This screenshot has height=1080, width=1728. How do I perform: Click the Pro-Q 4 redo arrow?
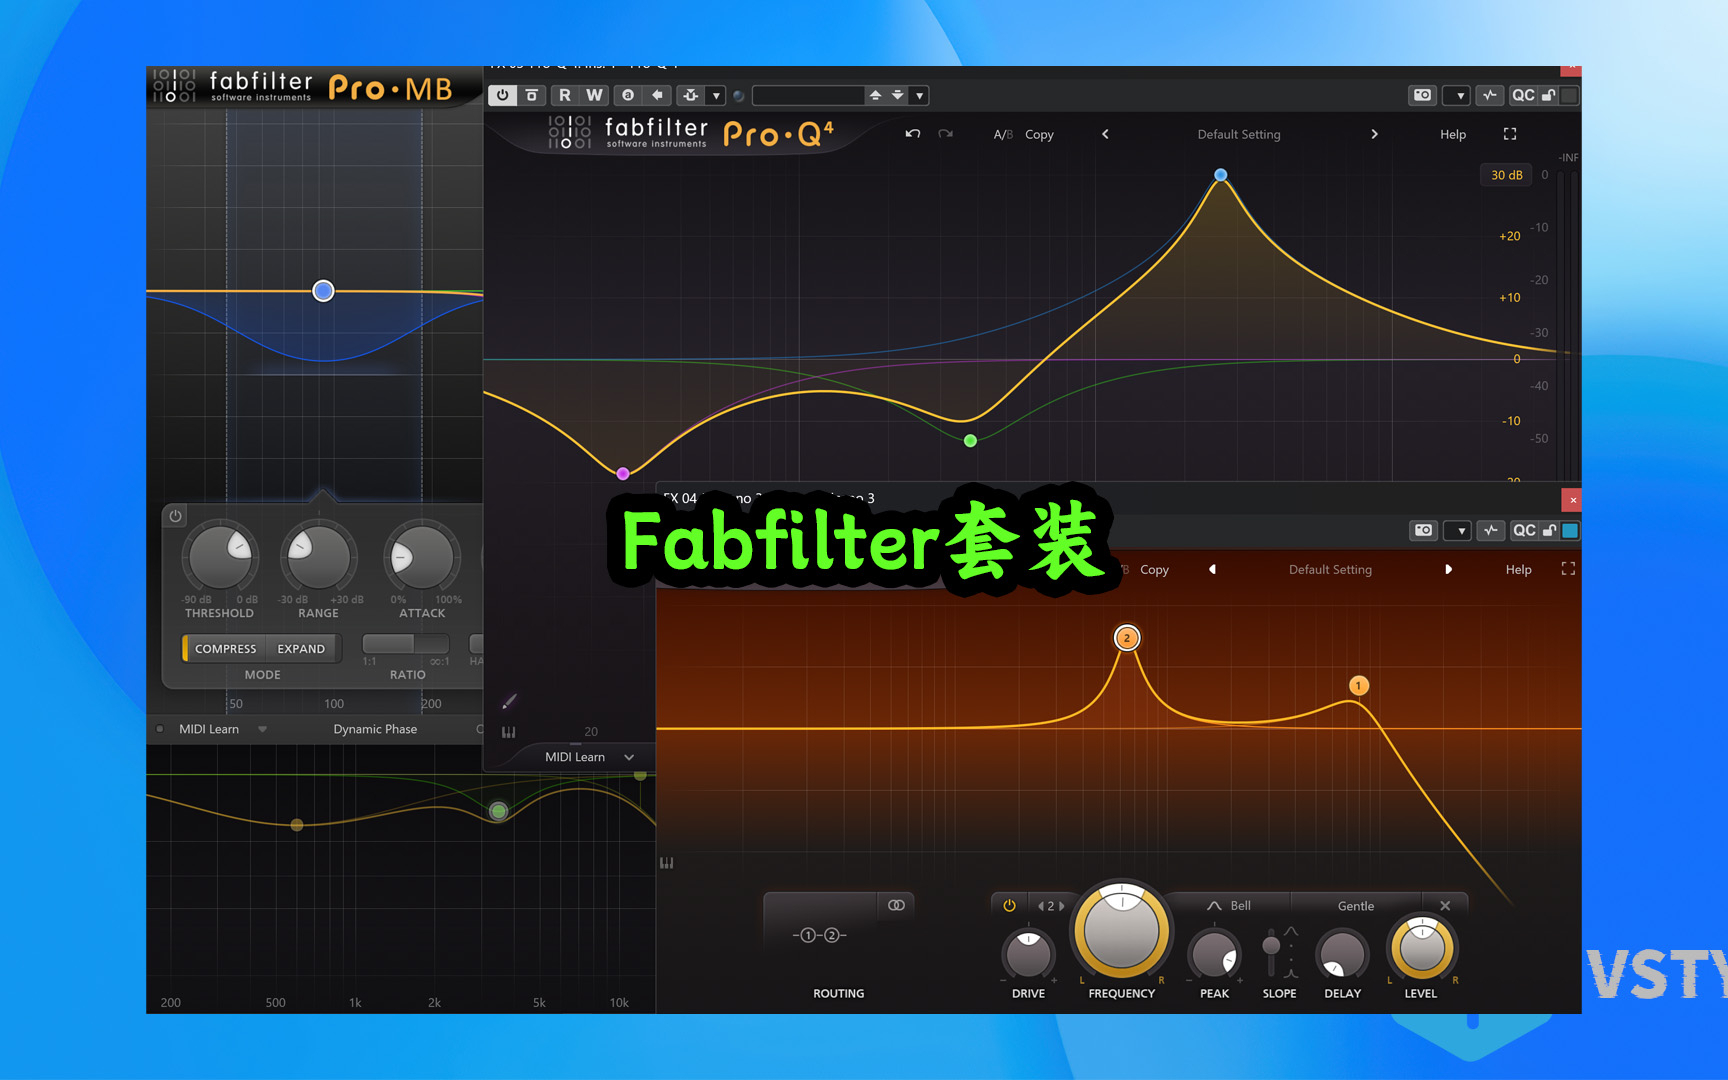click(x=945, y=134)
